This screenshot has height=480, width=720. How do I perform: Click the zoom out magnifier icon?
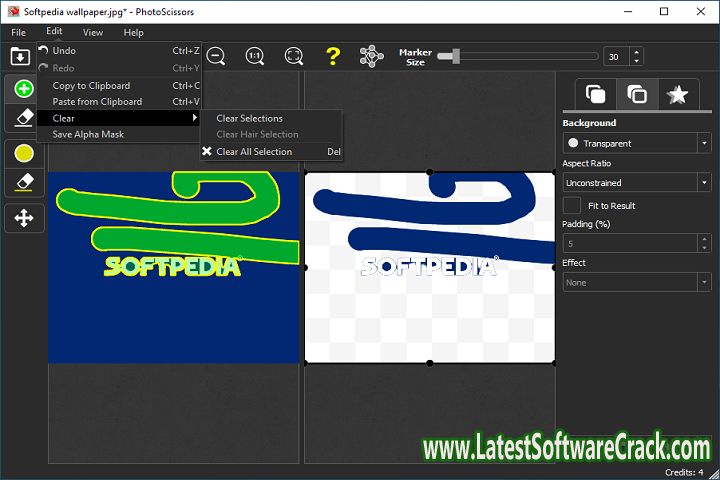tap(216, 57)
